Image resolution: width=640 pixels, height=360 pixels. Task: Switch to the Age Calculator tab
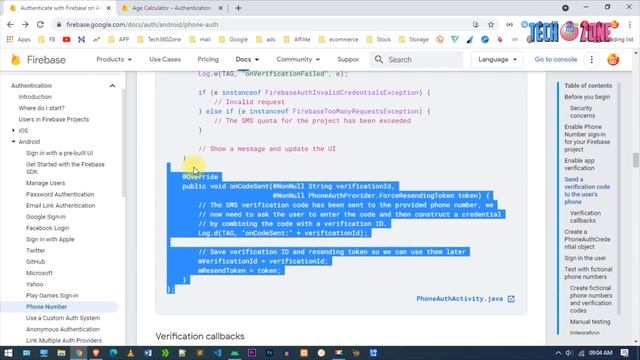tap(171, 8)
